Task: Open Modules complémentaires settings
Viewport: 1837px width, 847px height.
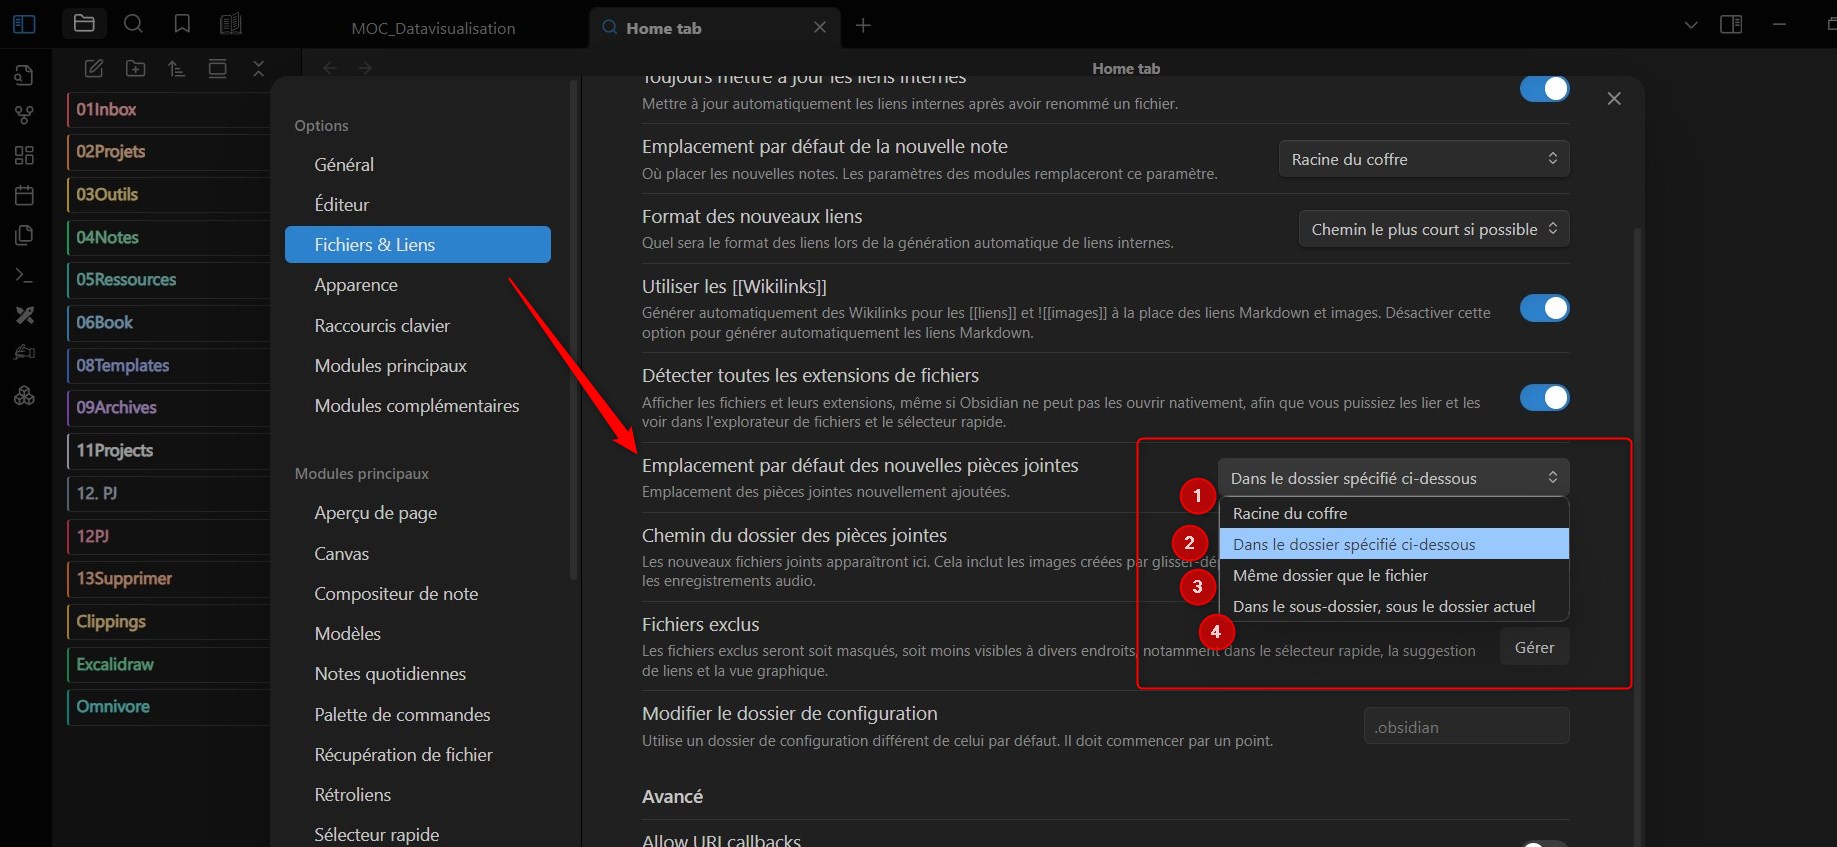Action: click(x=418, y=405)
